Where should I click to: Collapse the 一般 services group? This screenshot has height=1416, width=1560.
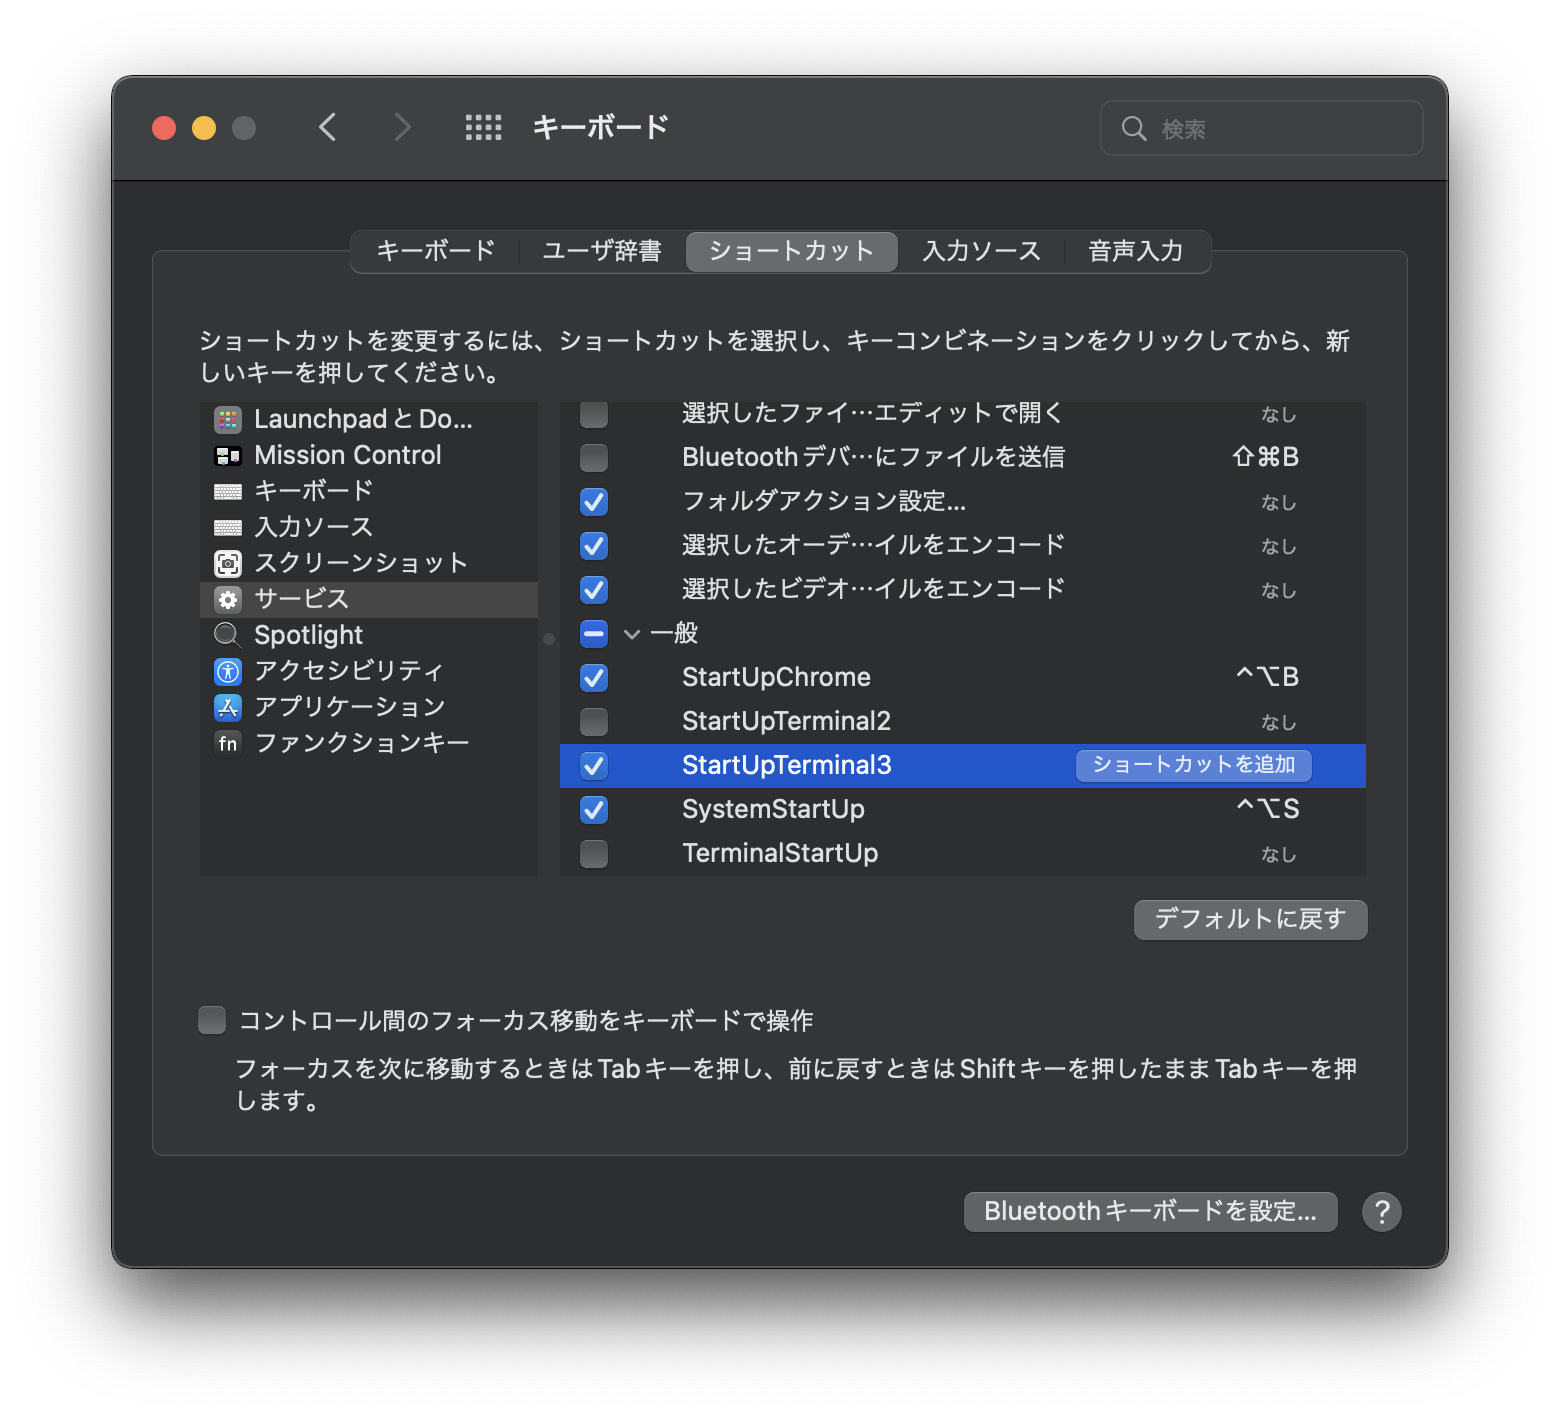tap(631, 633)
